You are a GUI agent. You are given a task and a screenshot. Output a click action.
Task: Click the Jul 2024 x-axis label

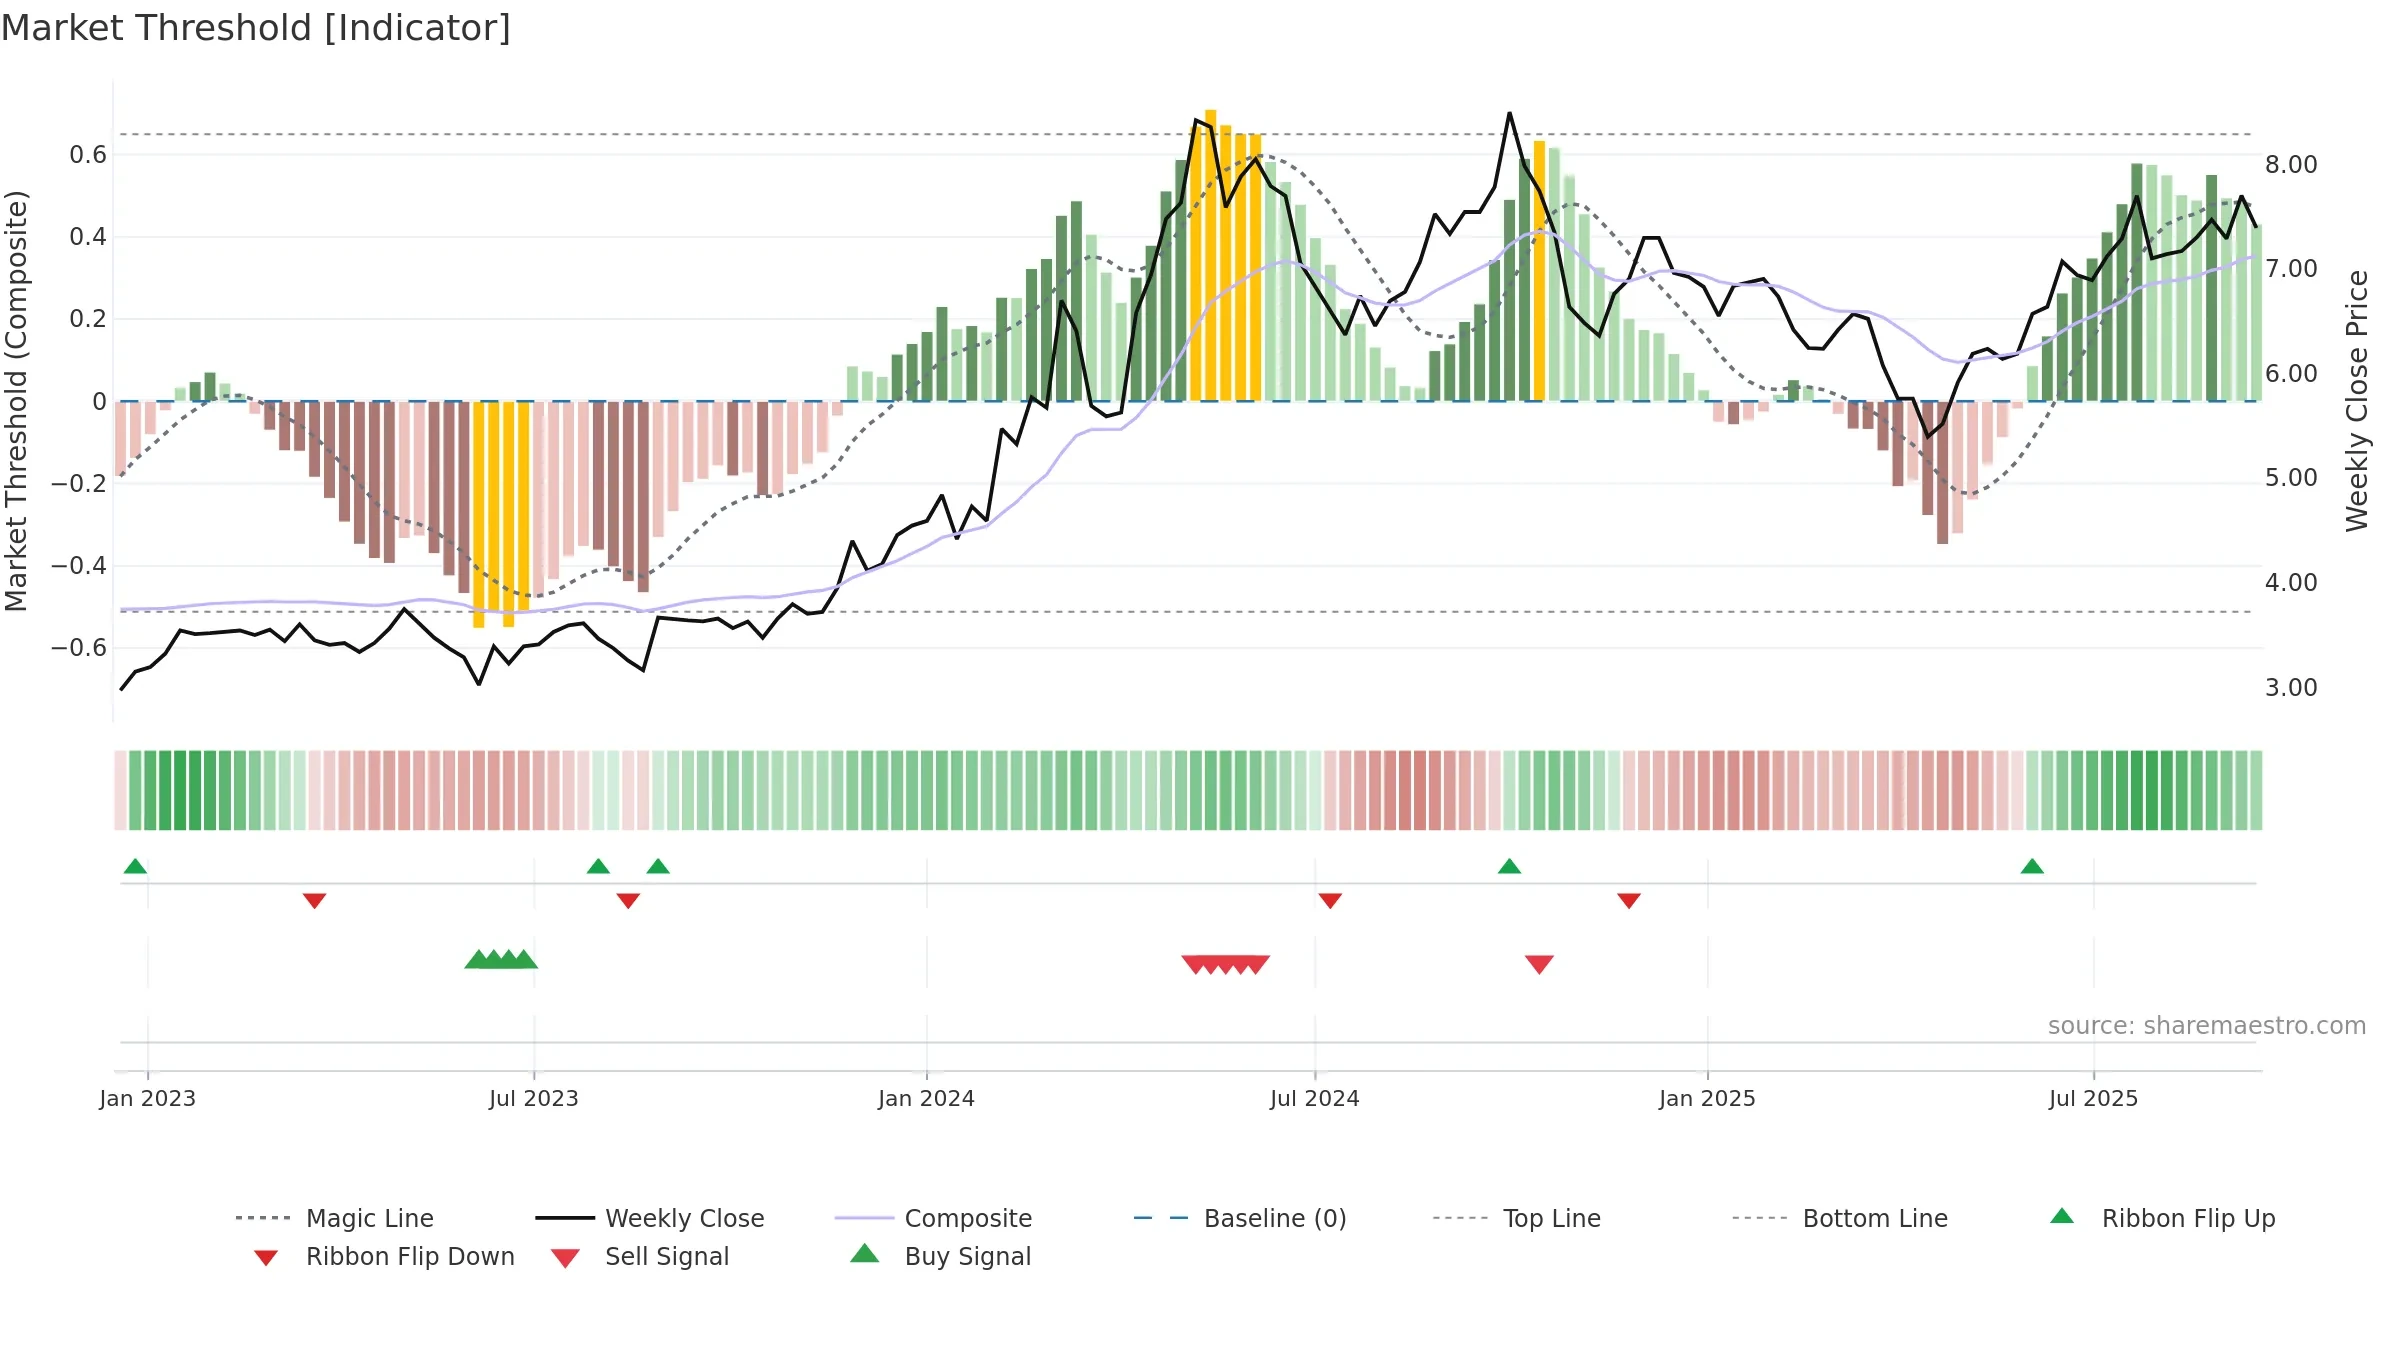pos(1315,1098)
